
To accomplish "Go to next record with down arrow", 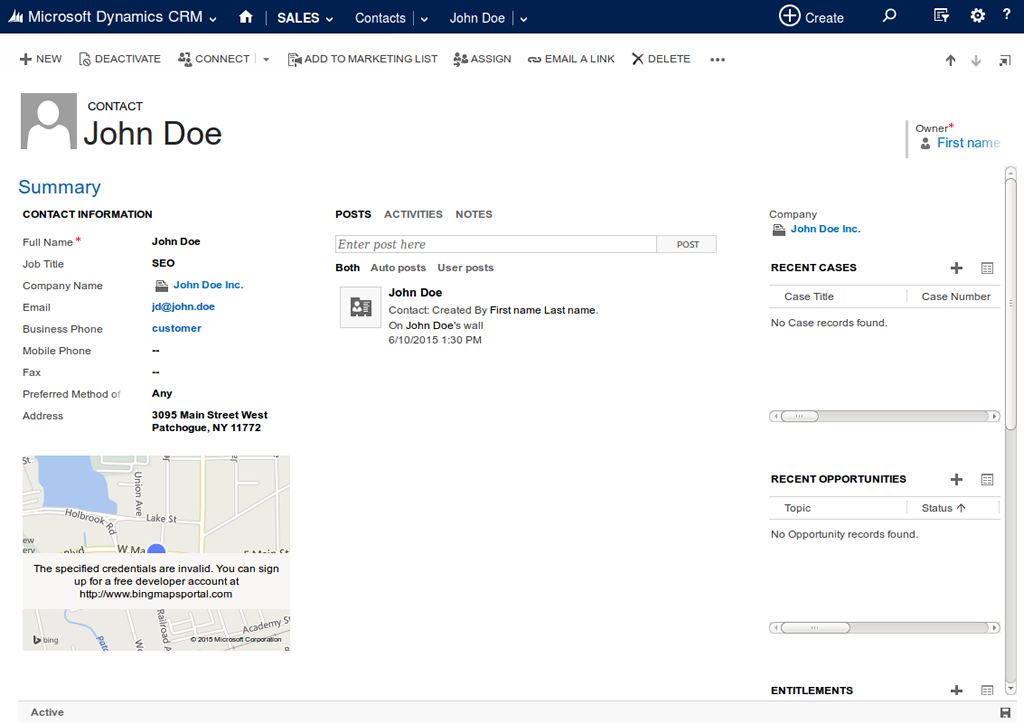I will tap(976, 61).
